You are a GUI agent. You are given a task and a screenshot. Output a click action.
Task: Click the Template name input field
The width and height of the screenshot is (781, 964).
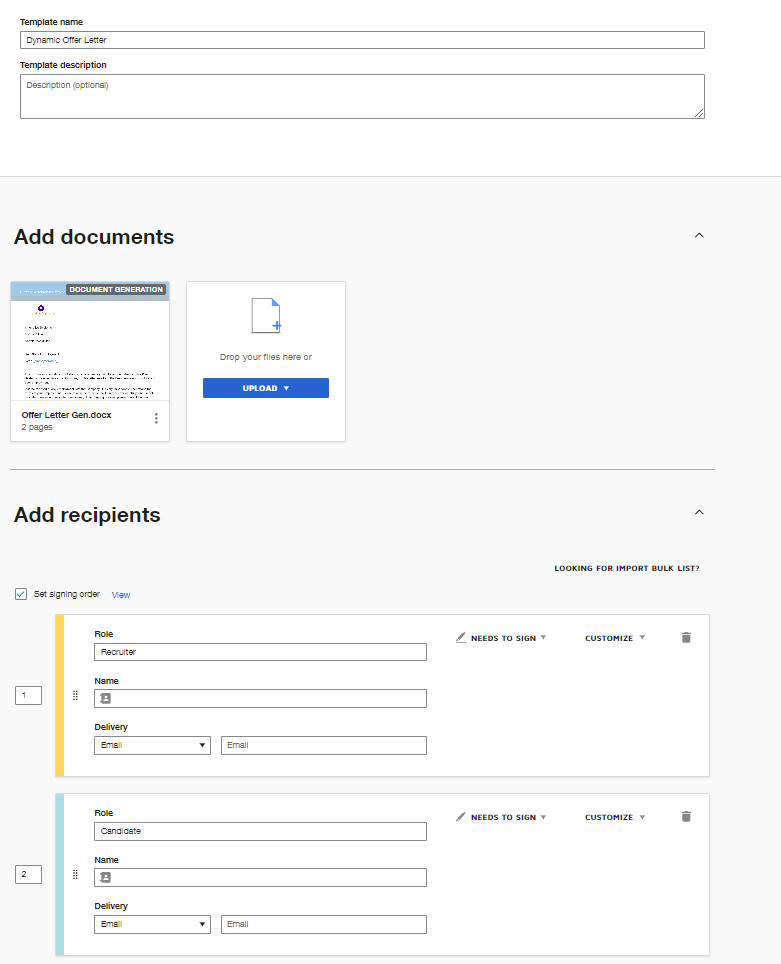(361, 39)
